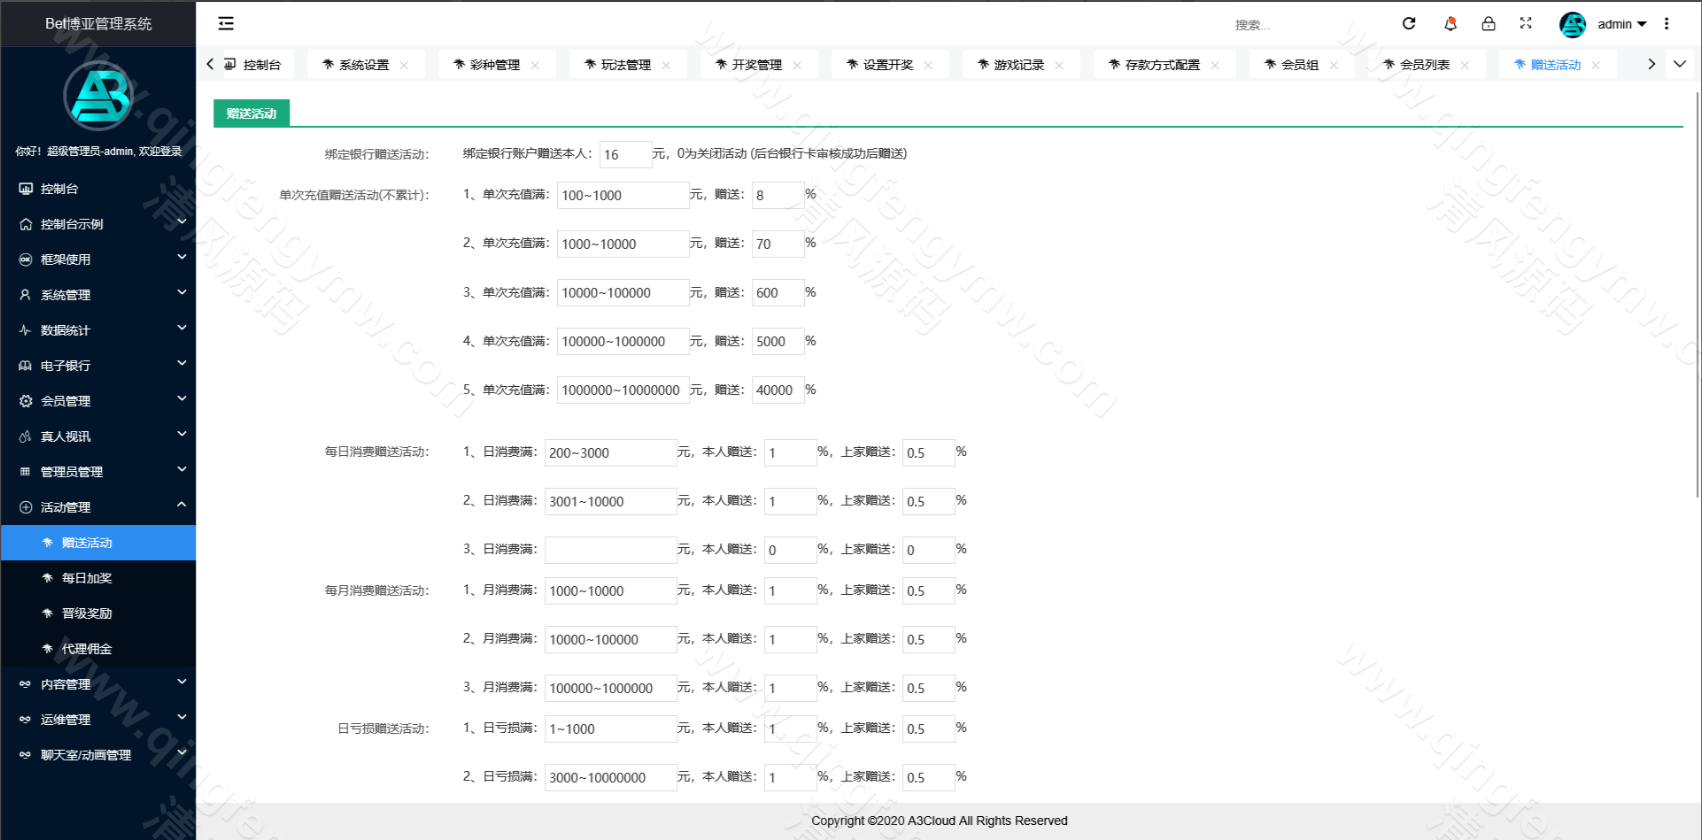Click the refresh icon in top bar
1702x840 pixels.
pyautogui.click(x=1409, y=23)
